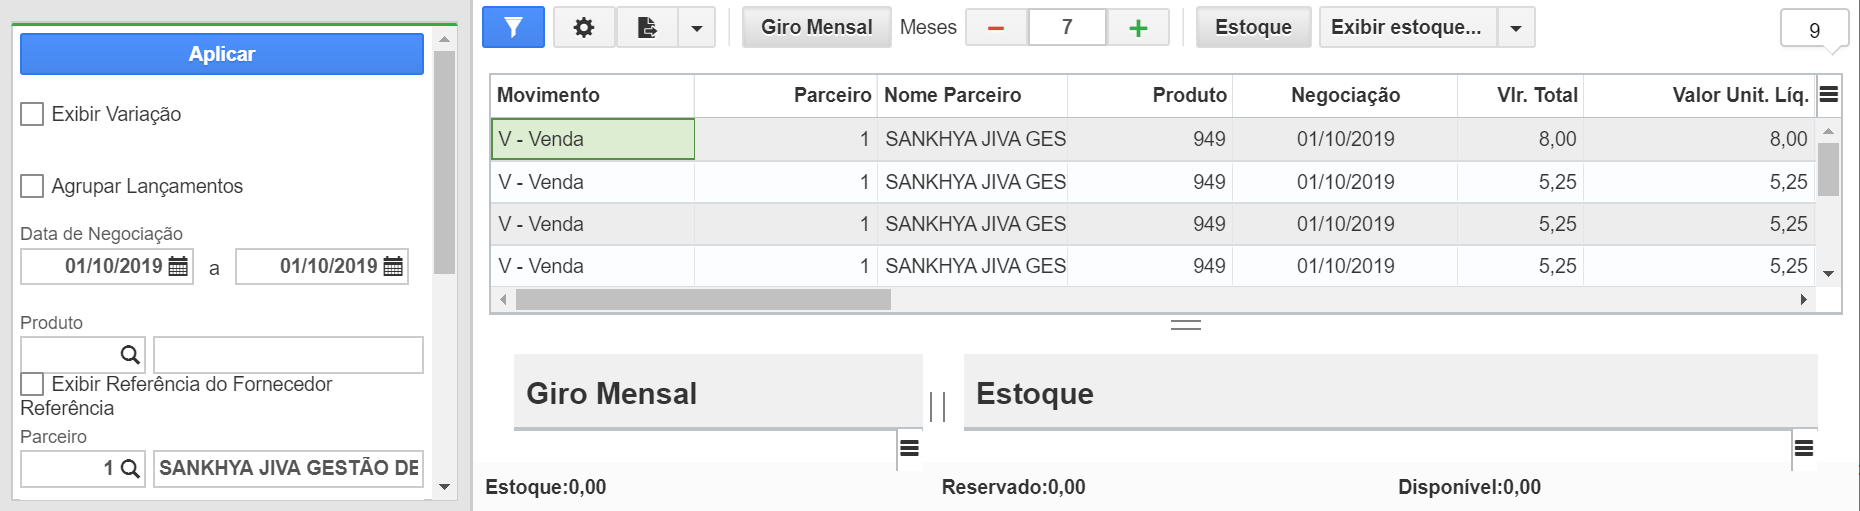Open calendar for the end negotiation date

pos(393,266)
